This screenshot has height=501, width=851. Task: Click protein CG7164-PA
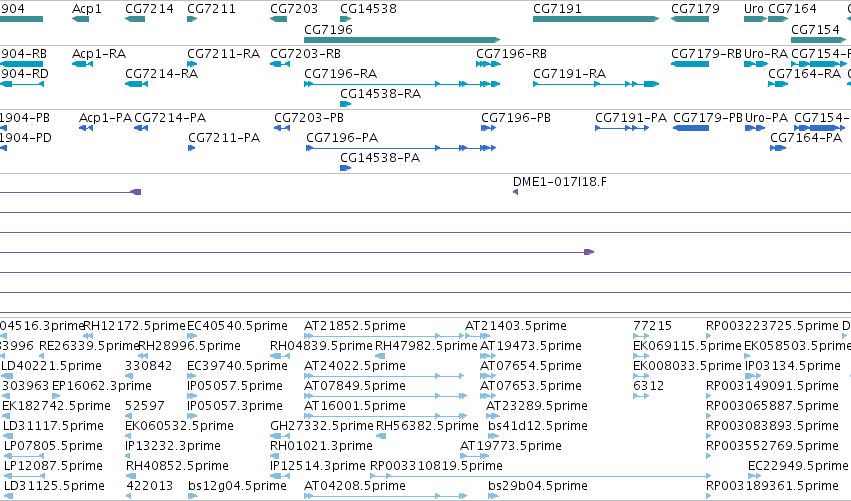coord(806,138)
